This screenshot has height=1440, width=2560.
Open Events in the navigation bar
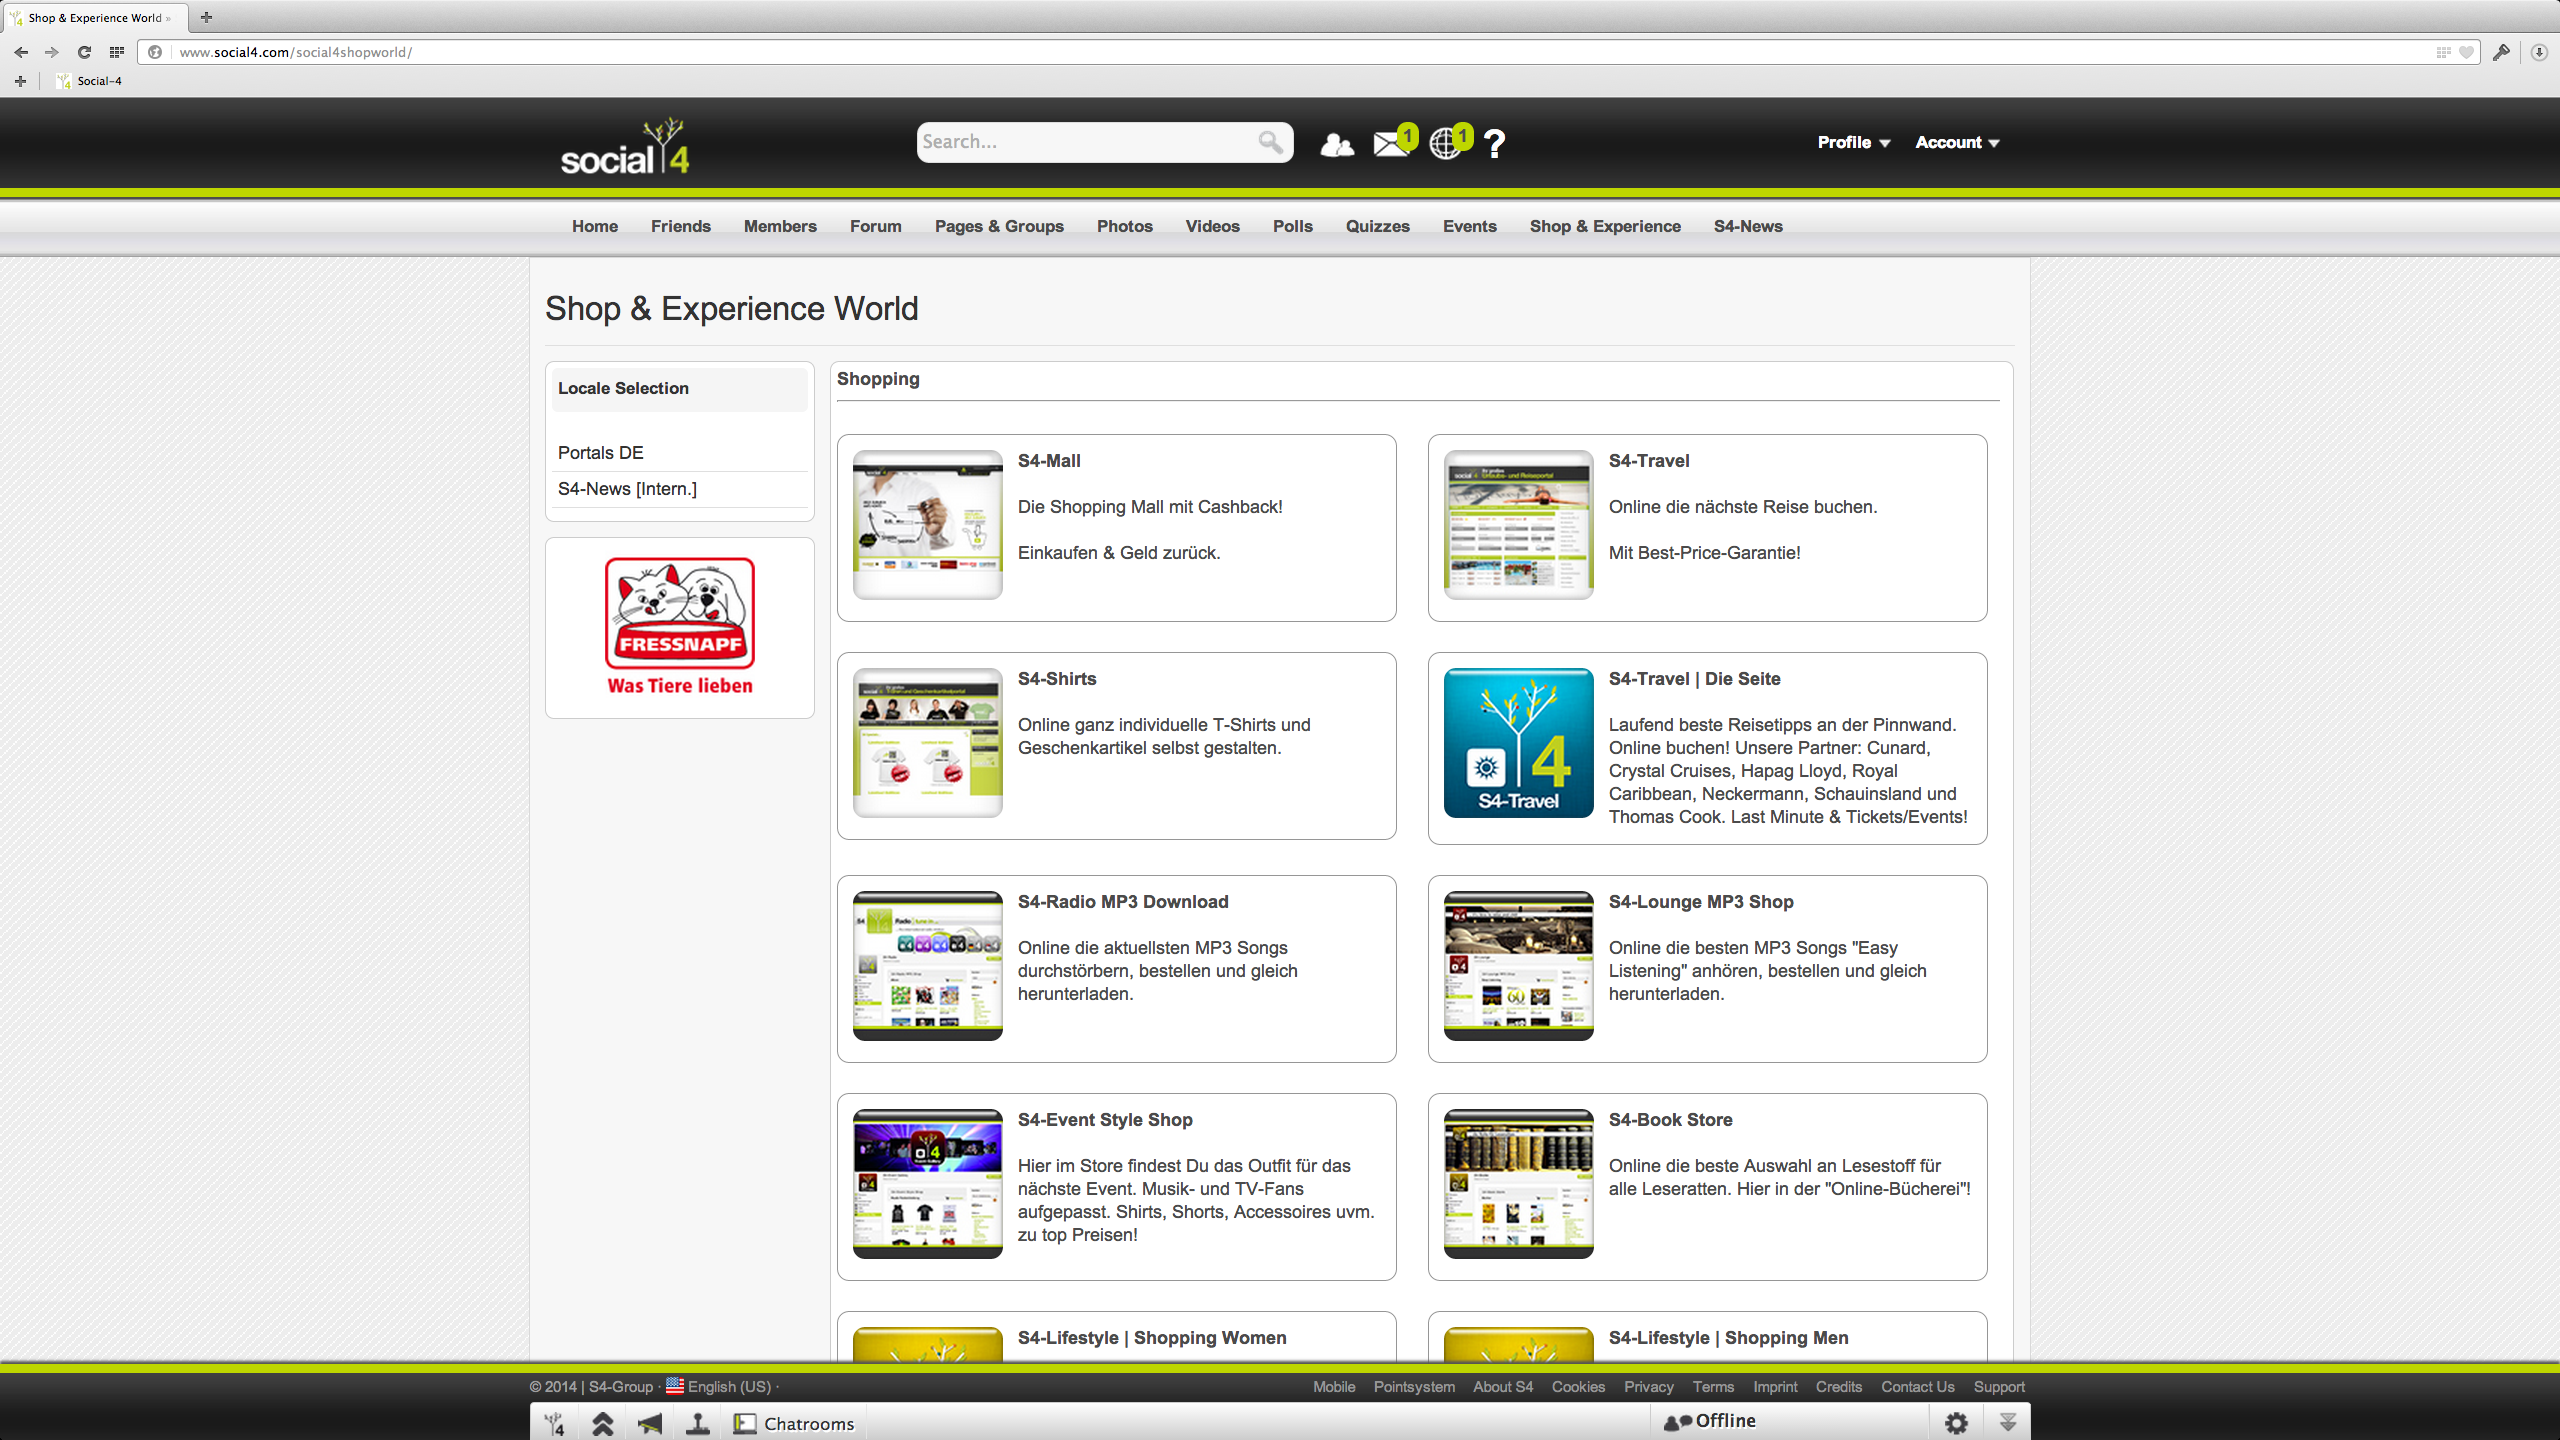pos(1470,226)
